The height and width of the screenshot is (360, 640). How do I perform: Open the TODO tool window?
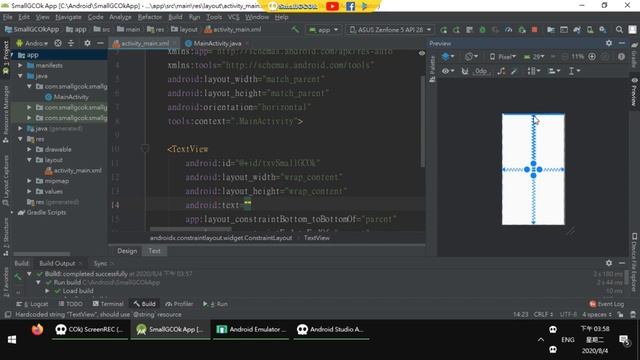tap(70, 304)
